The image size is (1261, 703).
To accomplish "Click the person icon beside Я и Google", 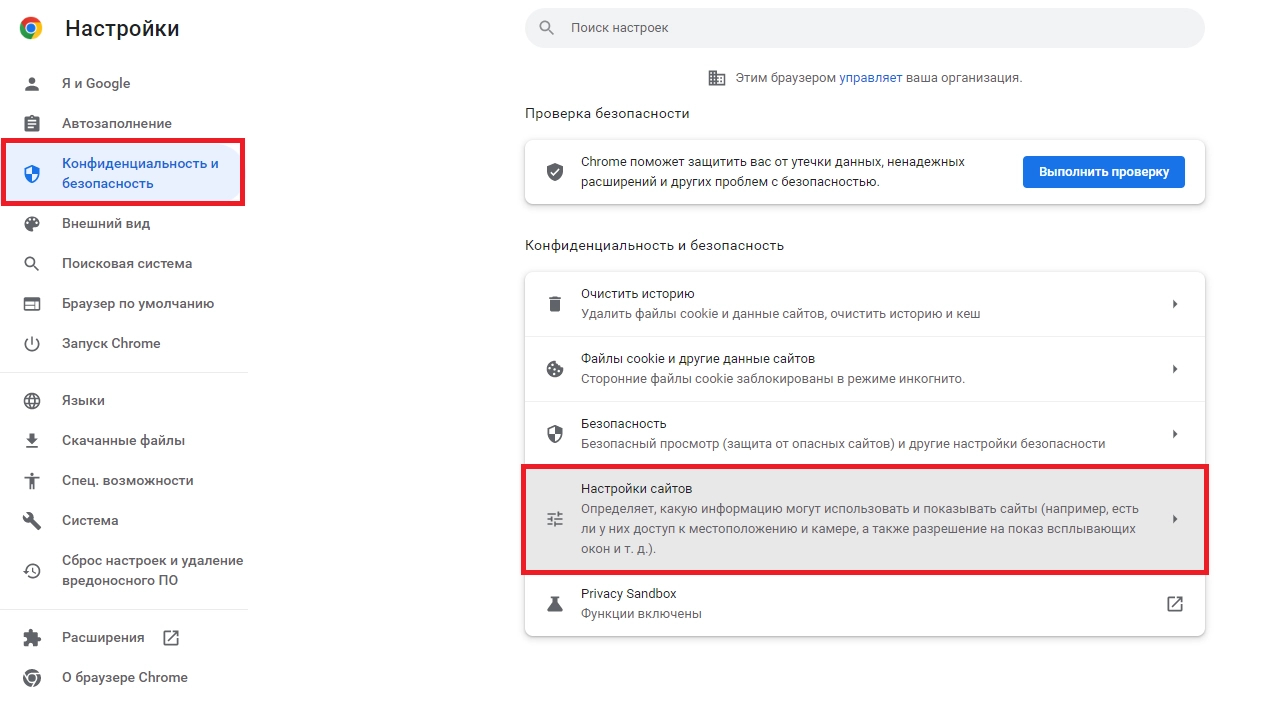I will pyautogui.click(x=32, y=84).
